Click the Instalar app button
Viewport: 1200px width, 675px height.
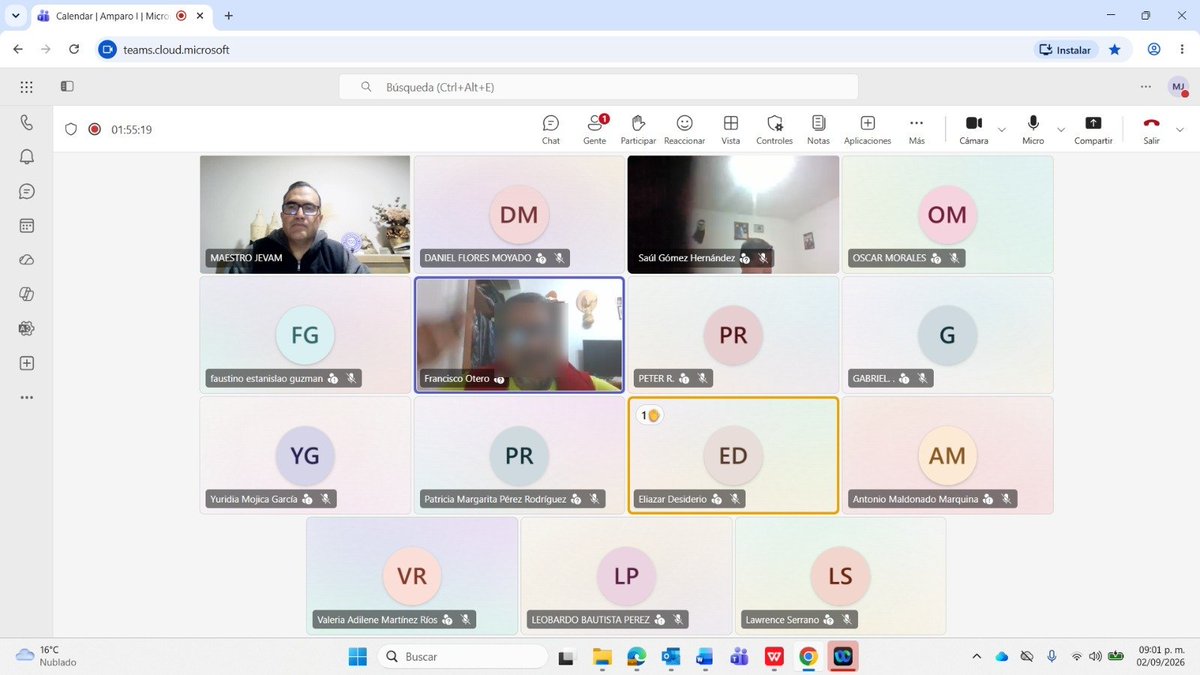tap(1066, 49)
